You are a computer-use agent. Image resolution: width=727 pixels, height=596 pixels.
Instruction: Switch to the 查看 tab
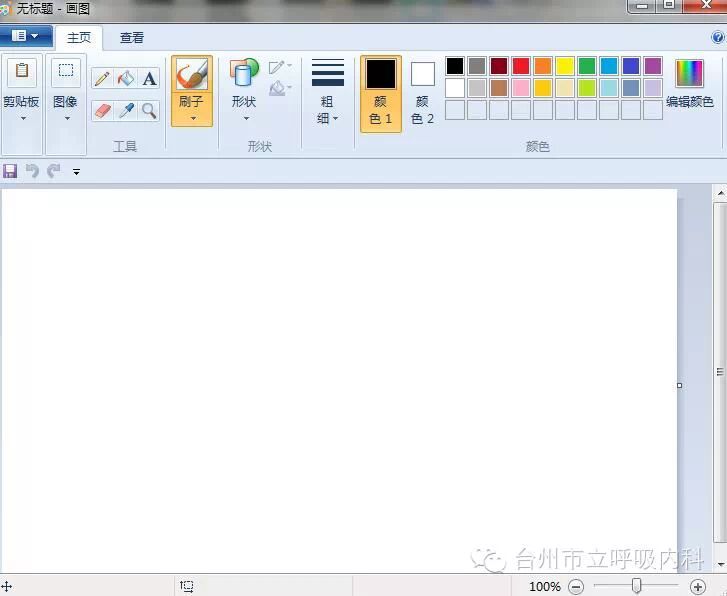click(132, 38)
